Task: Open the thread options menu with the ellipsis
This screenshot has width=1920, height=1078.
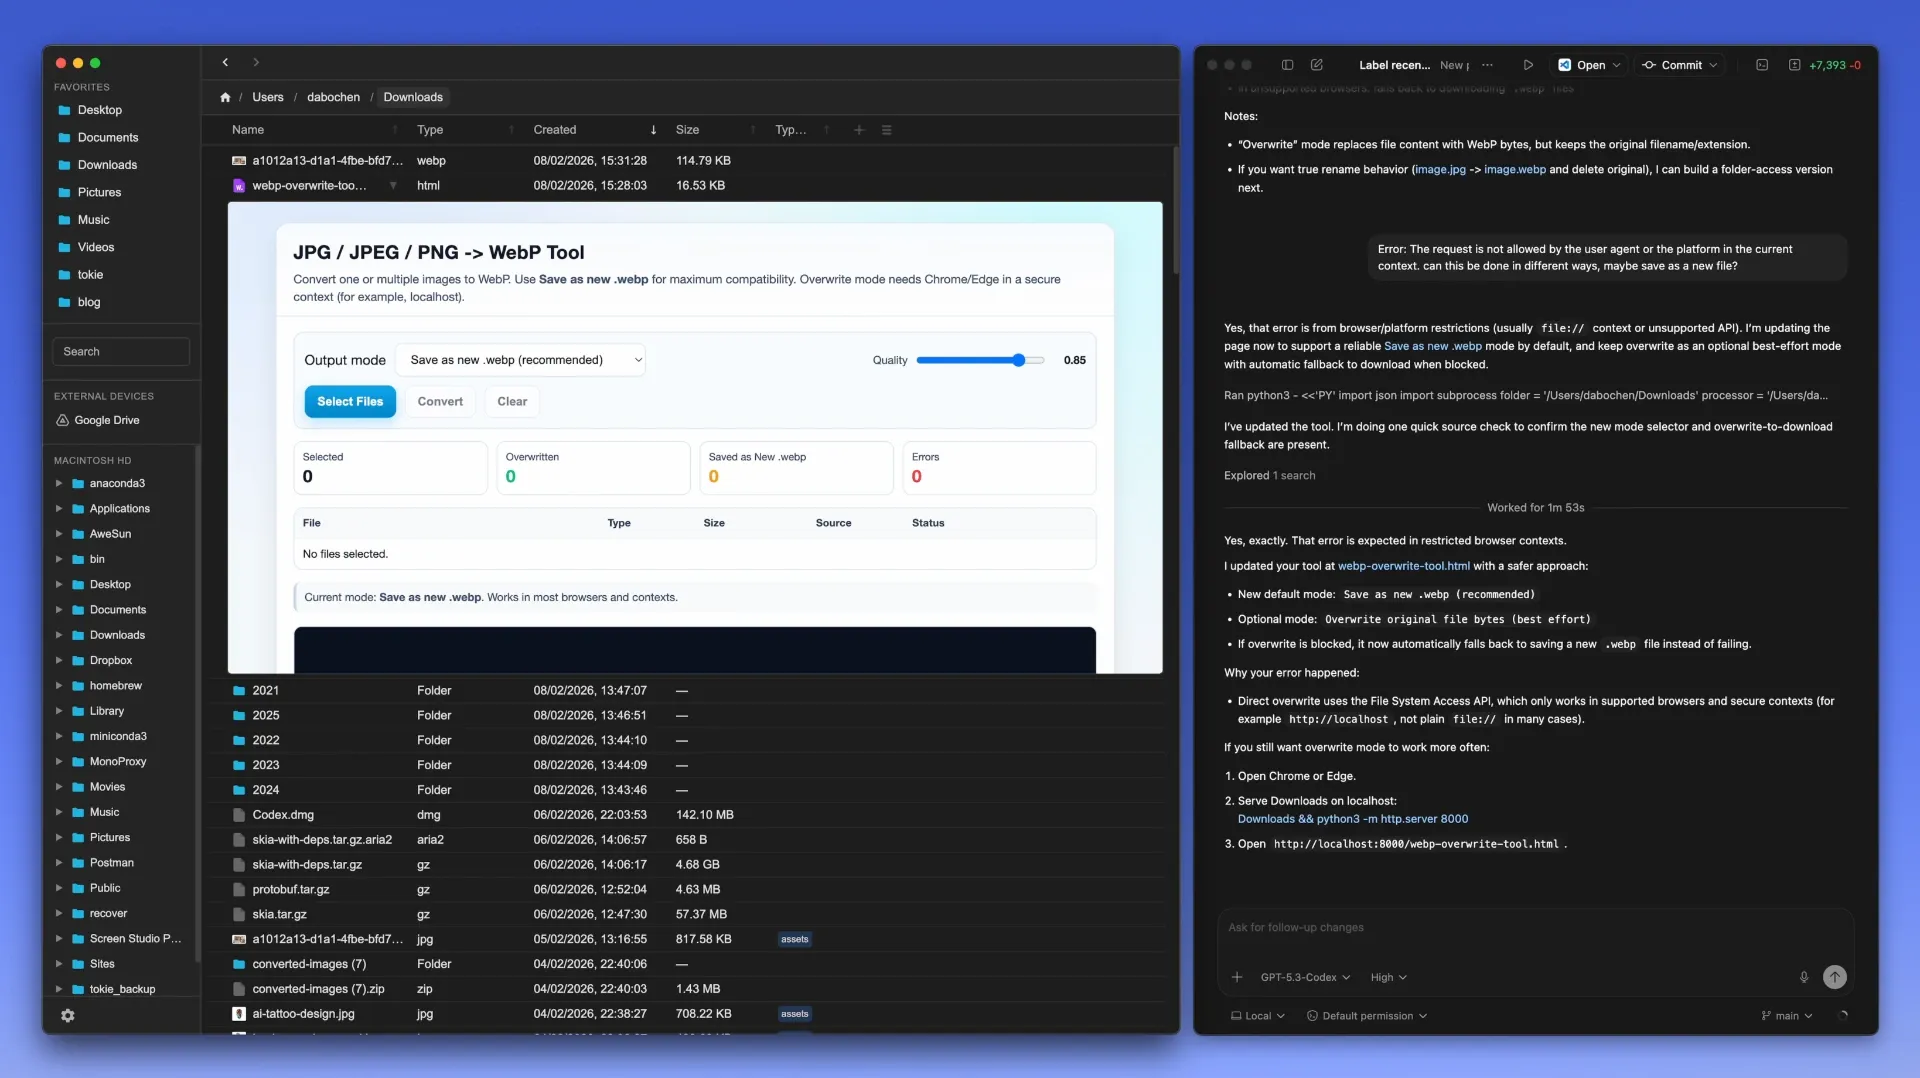Action: pyautogui.click(x=1487, y=64)
